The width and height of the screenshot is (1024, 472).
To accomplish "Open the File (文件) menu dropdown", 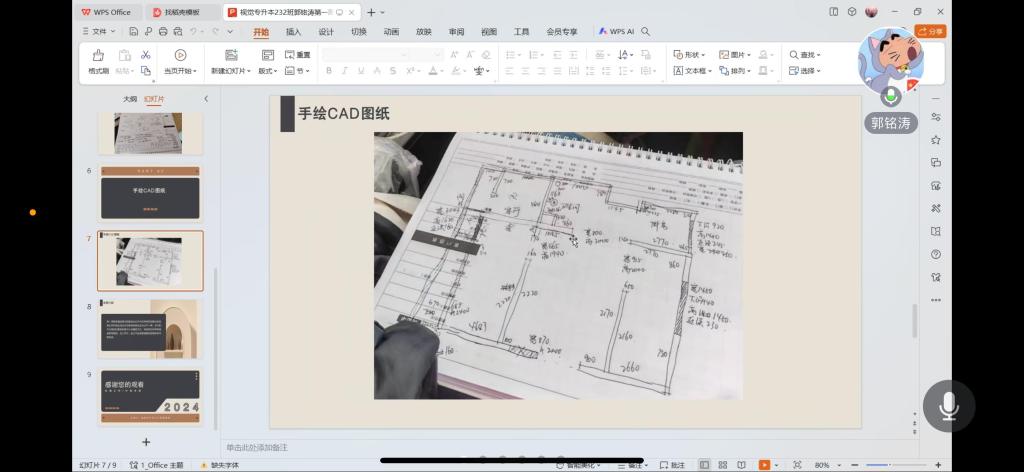I will point(98,32).
